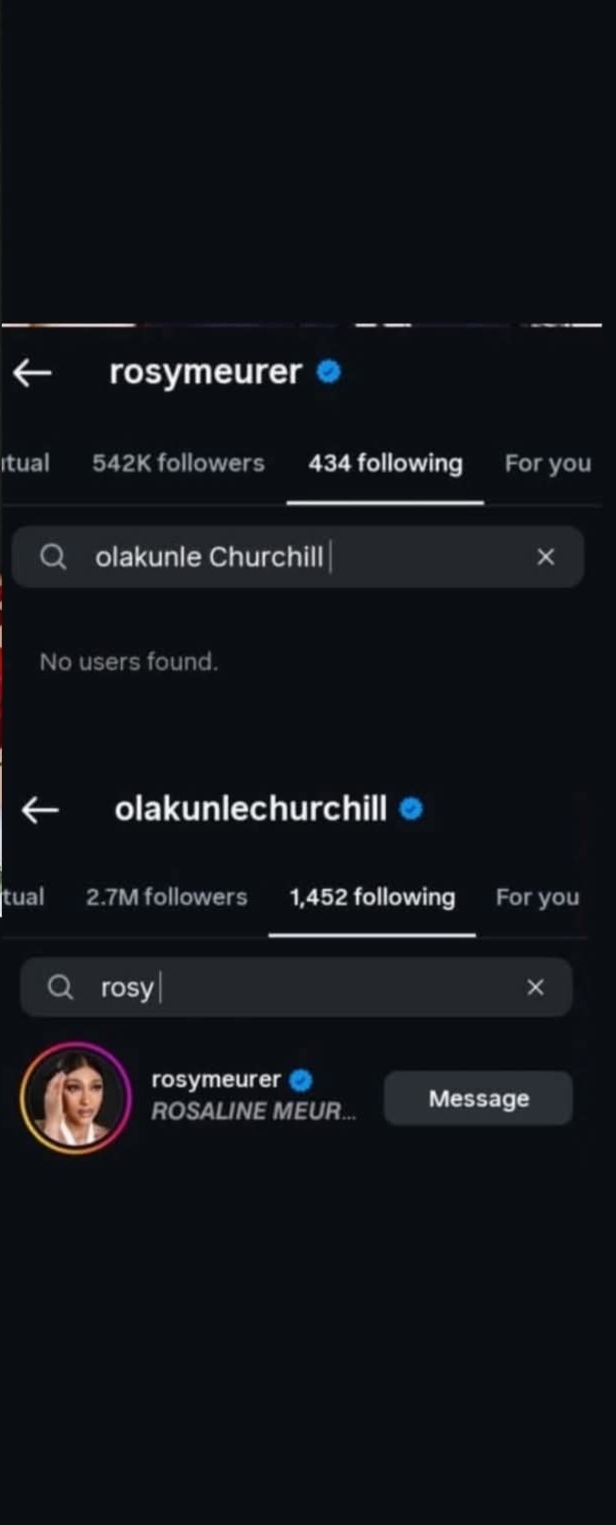This screenshot has width=616, height=1525.
Task: Click the rosymeurer username in results
Action: point(216,1080)
